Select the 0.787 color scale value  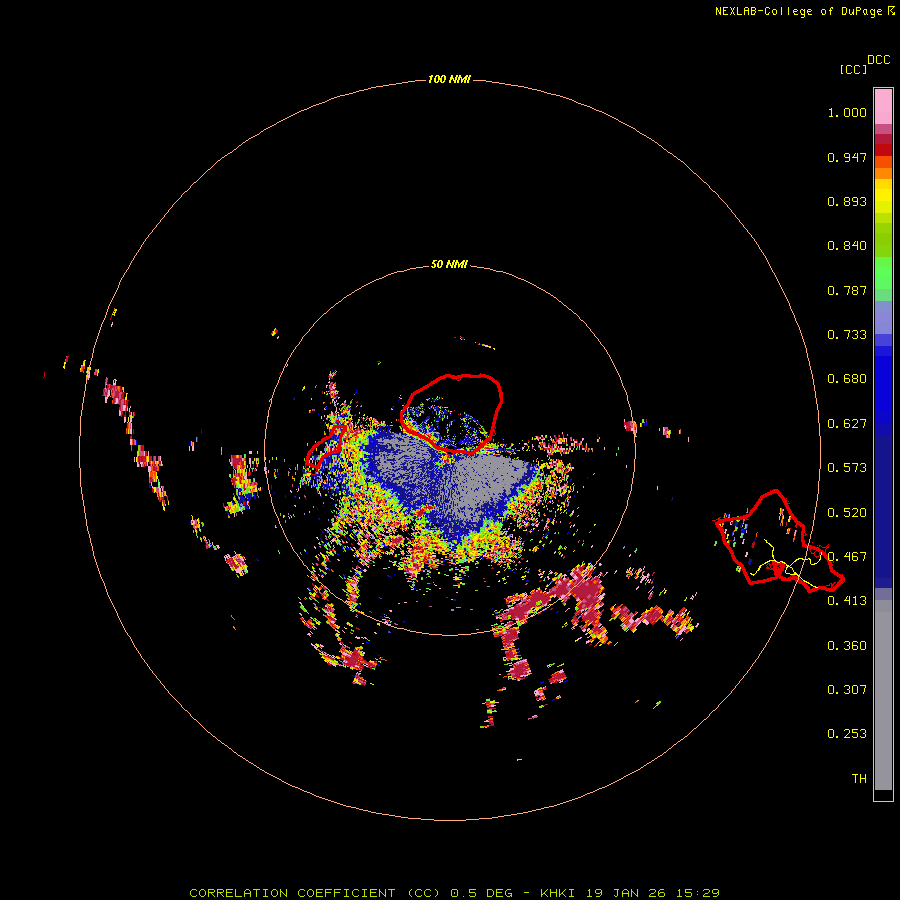point(847,290)
